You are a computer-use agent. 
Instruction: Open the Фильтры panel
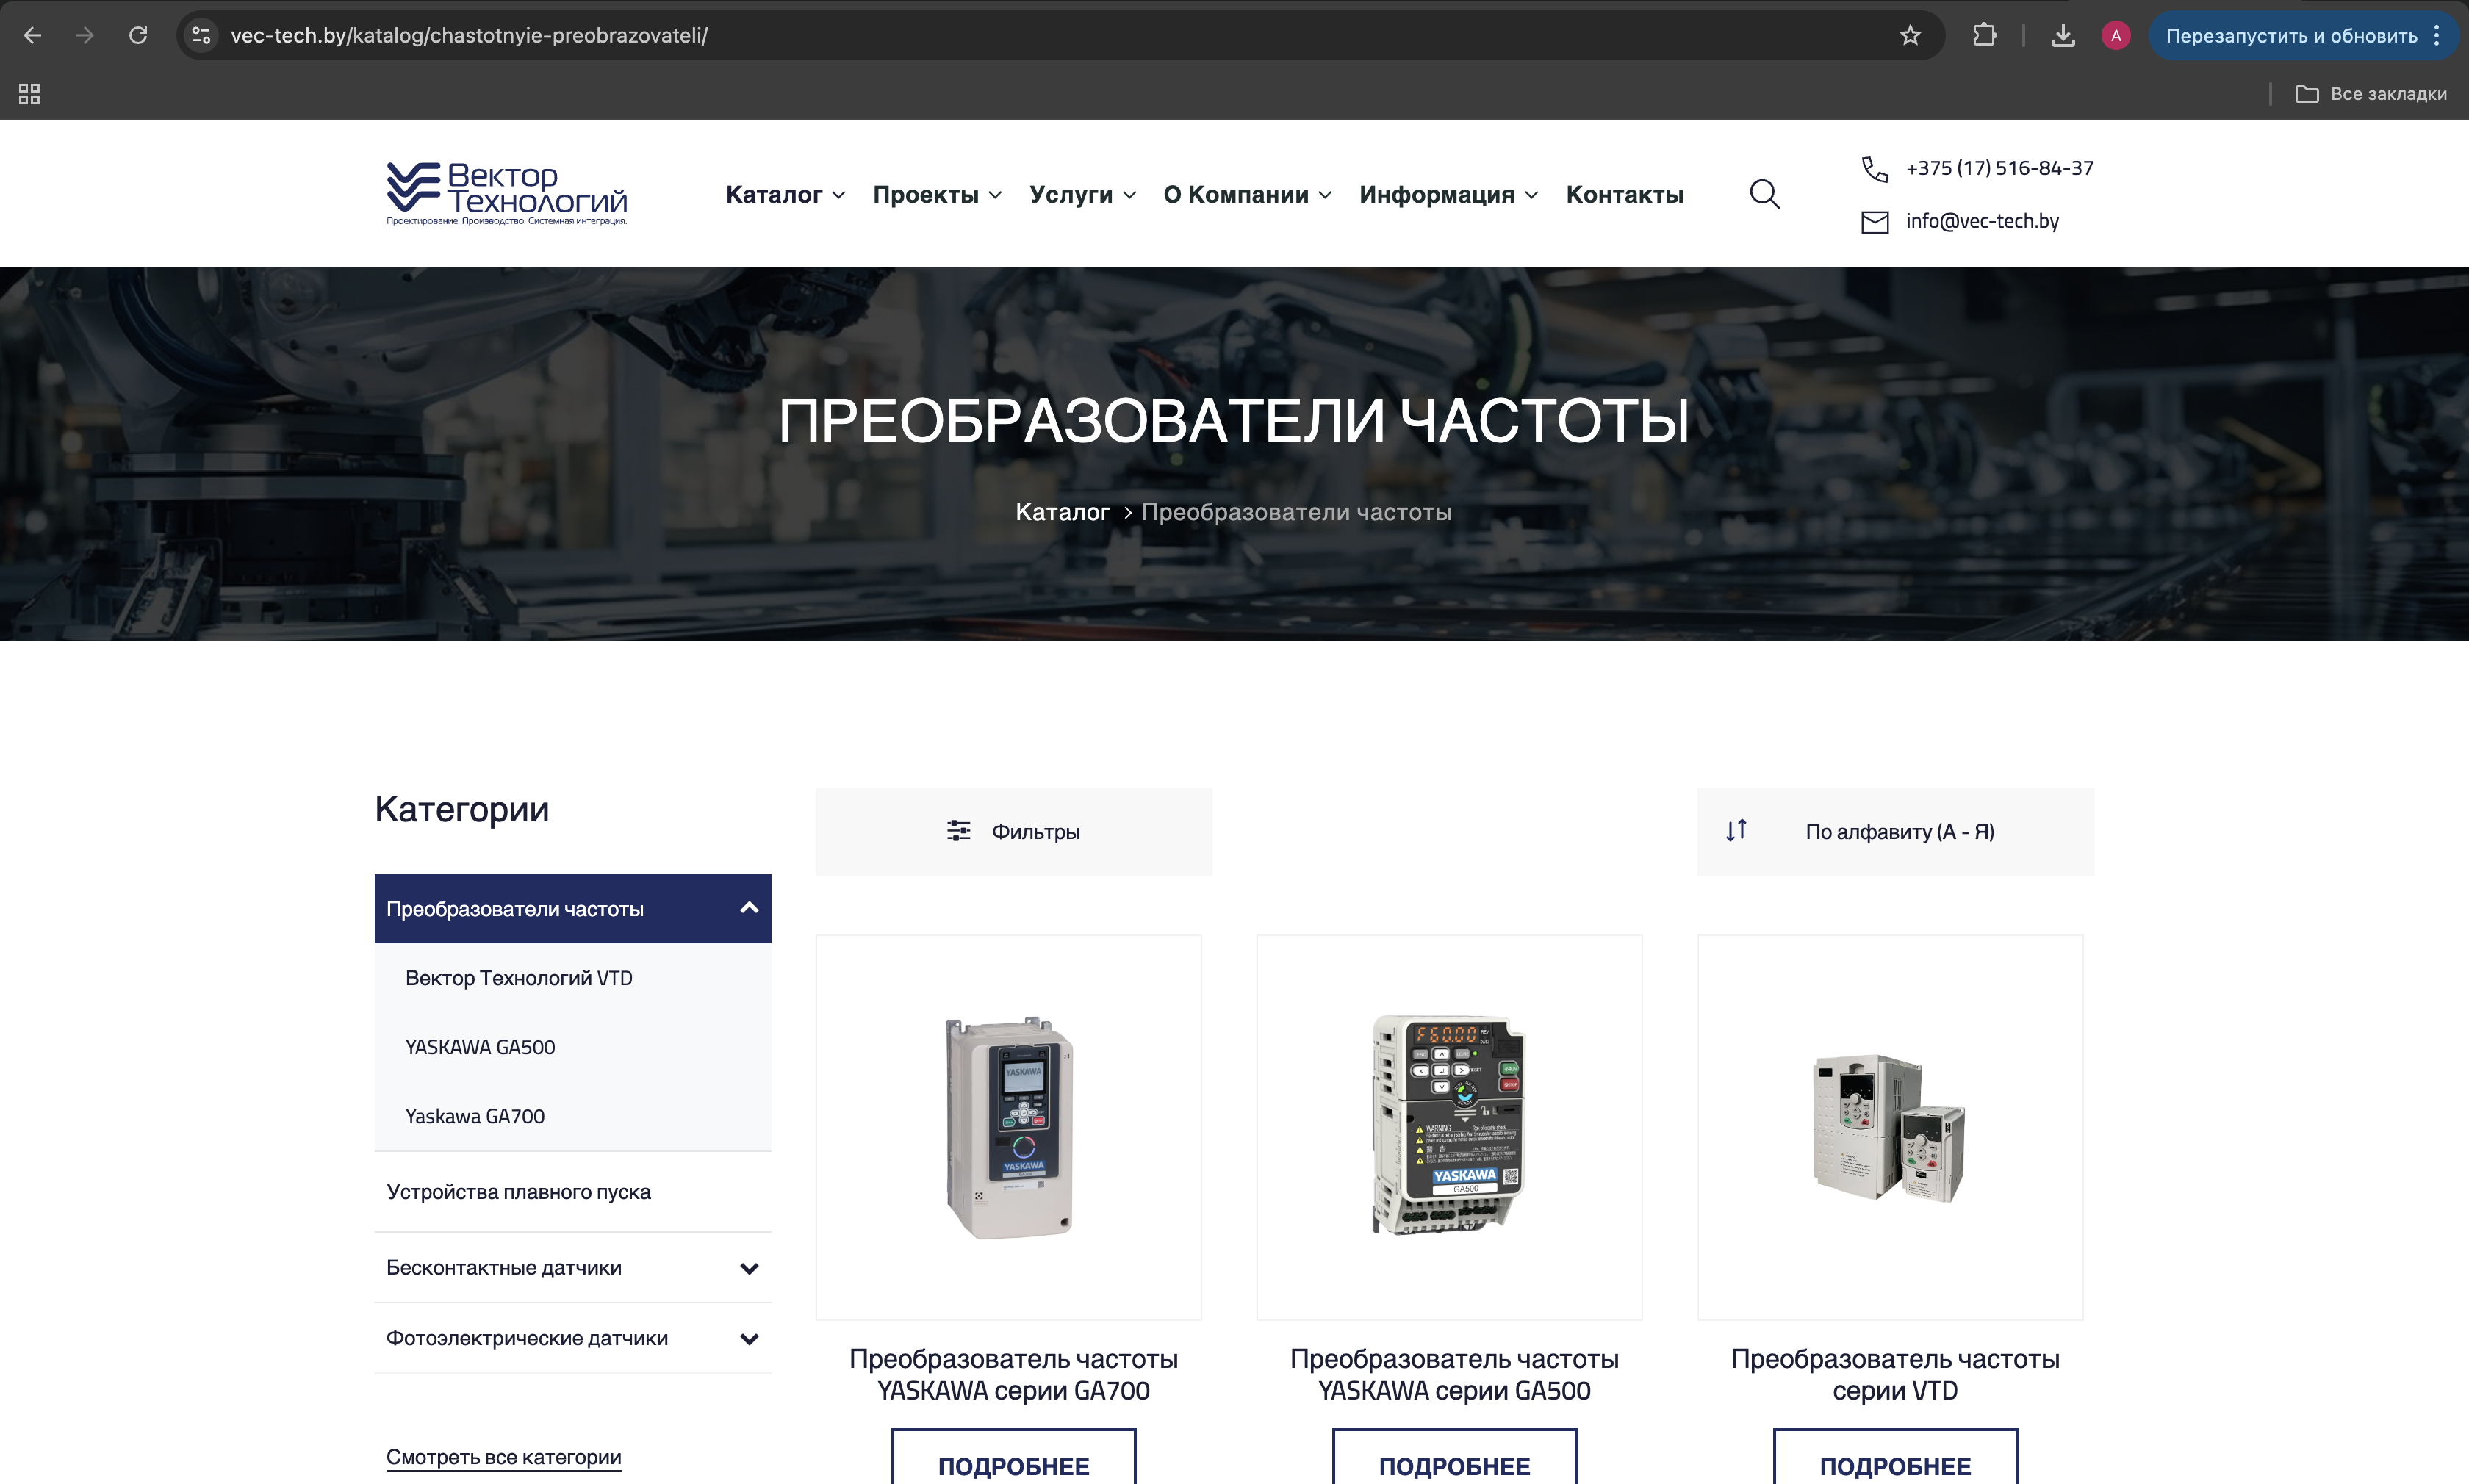pyautogui.click(x=1013, y=831)
